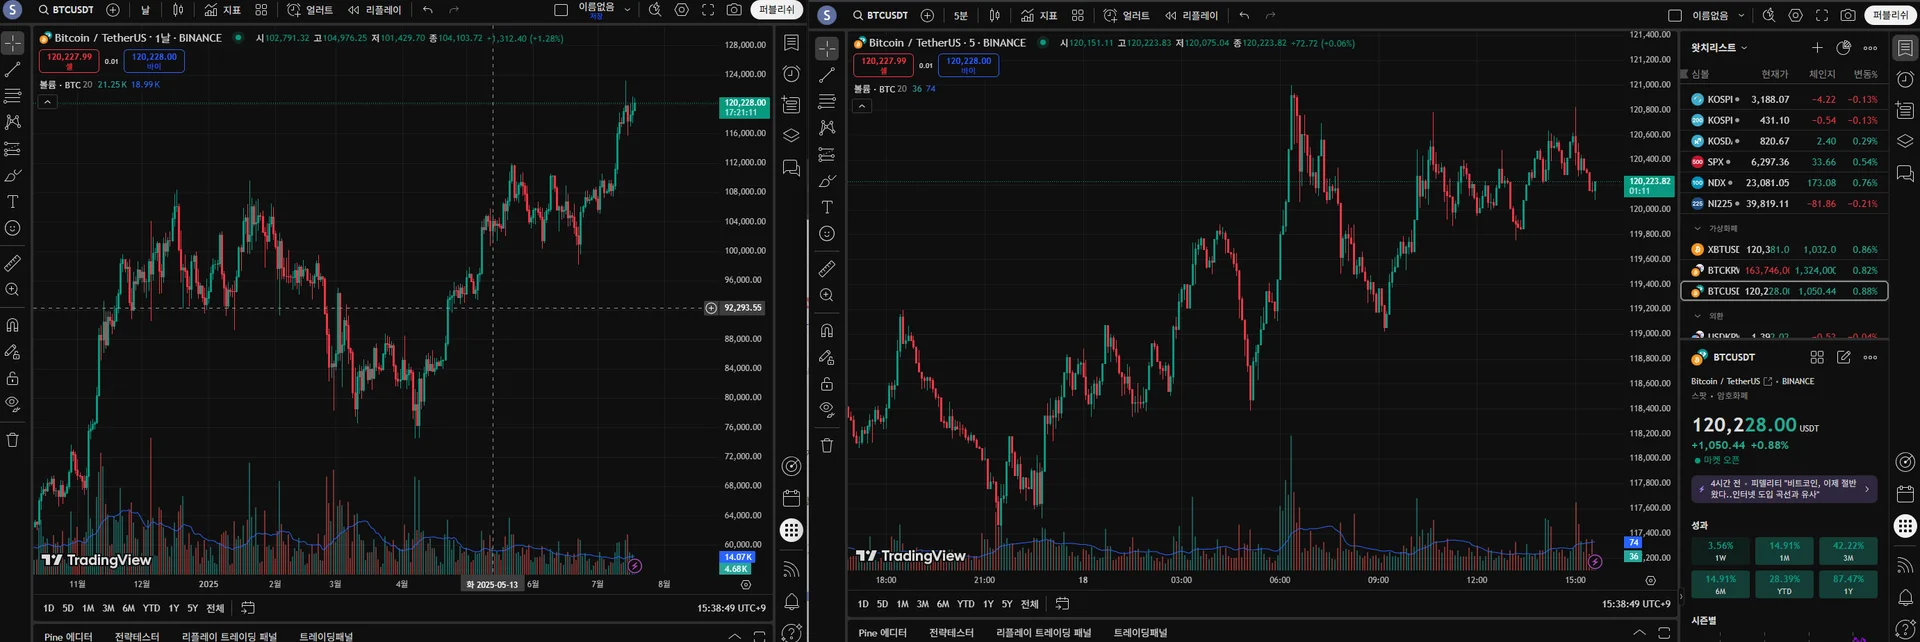Open the watchlist panel icon in the right window
1920x642 pixels.
[x=1905, y=48]
